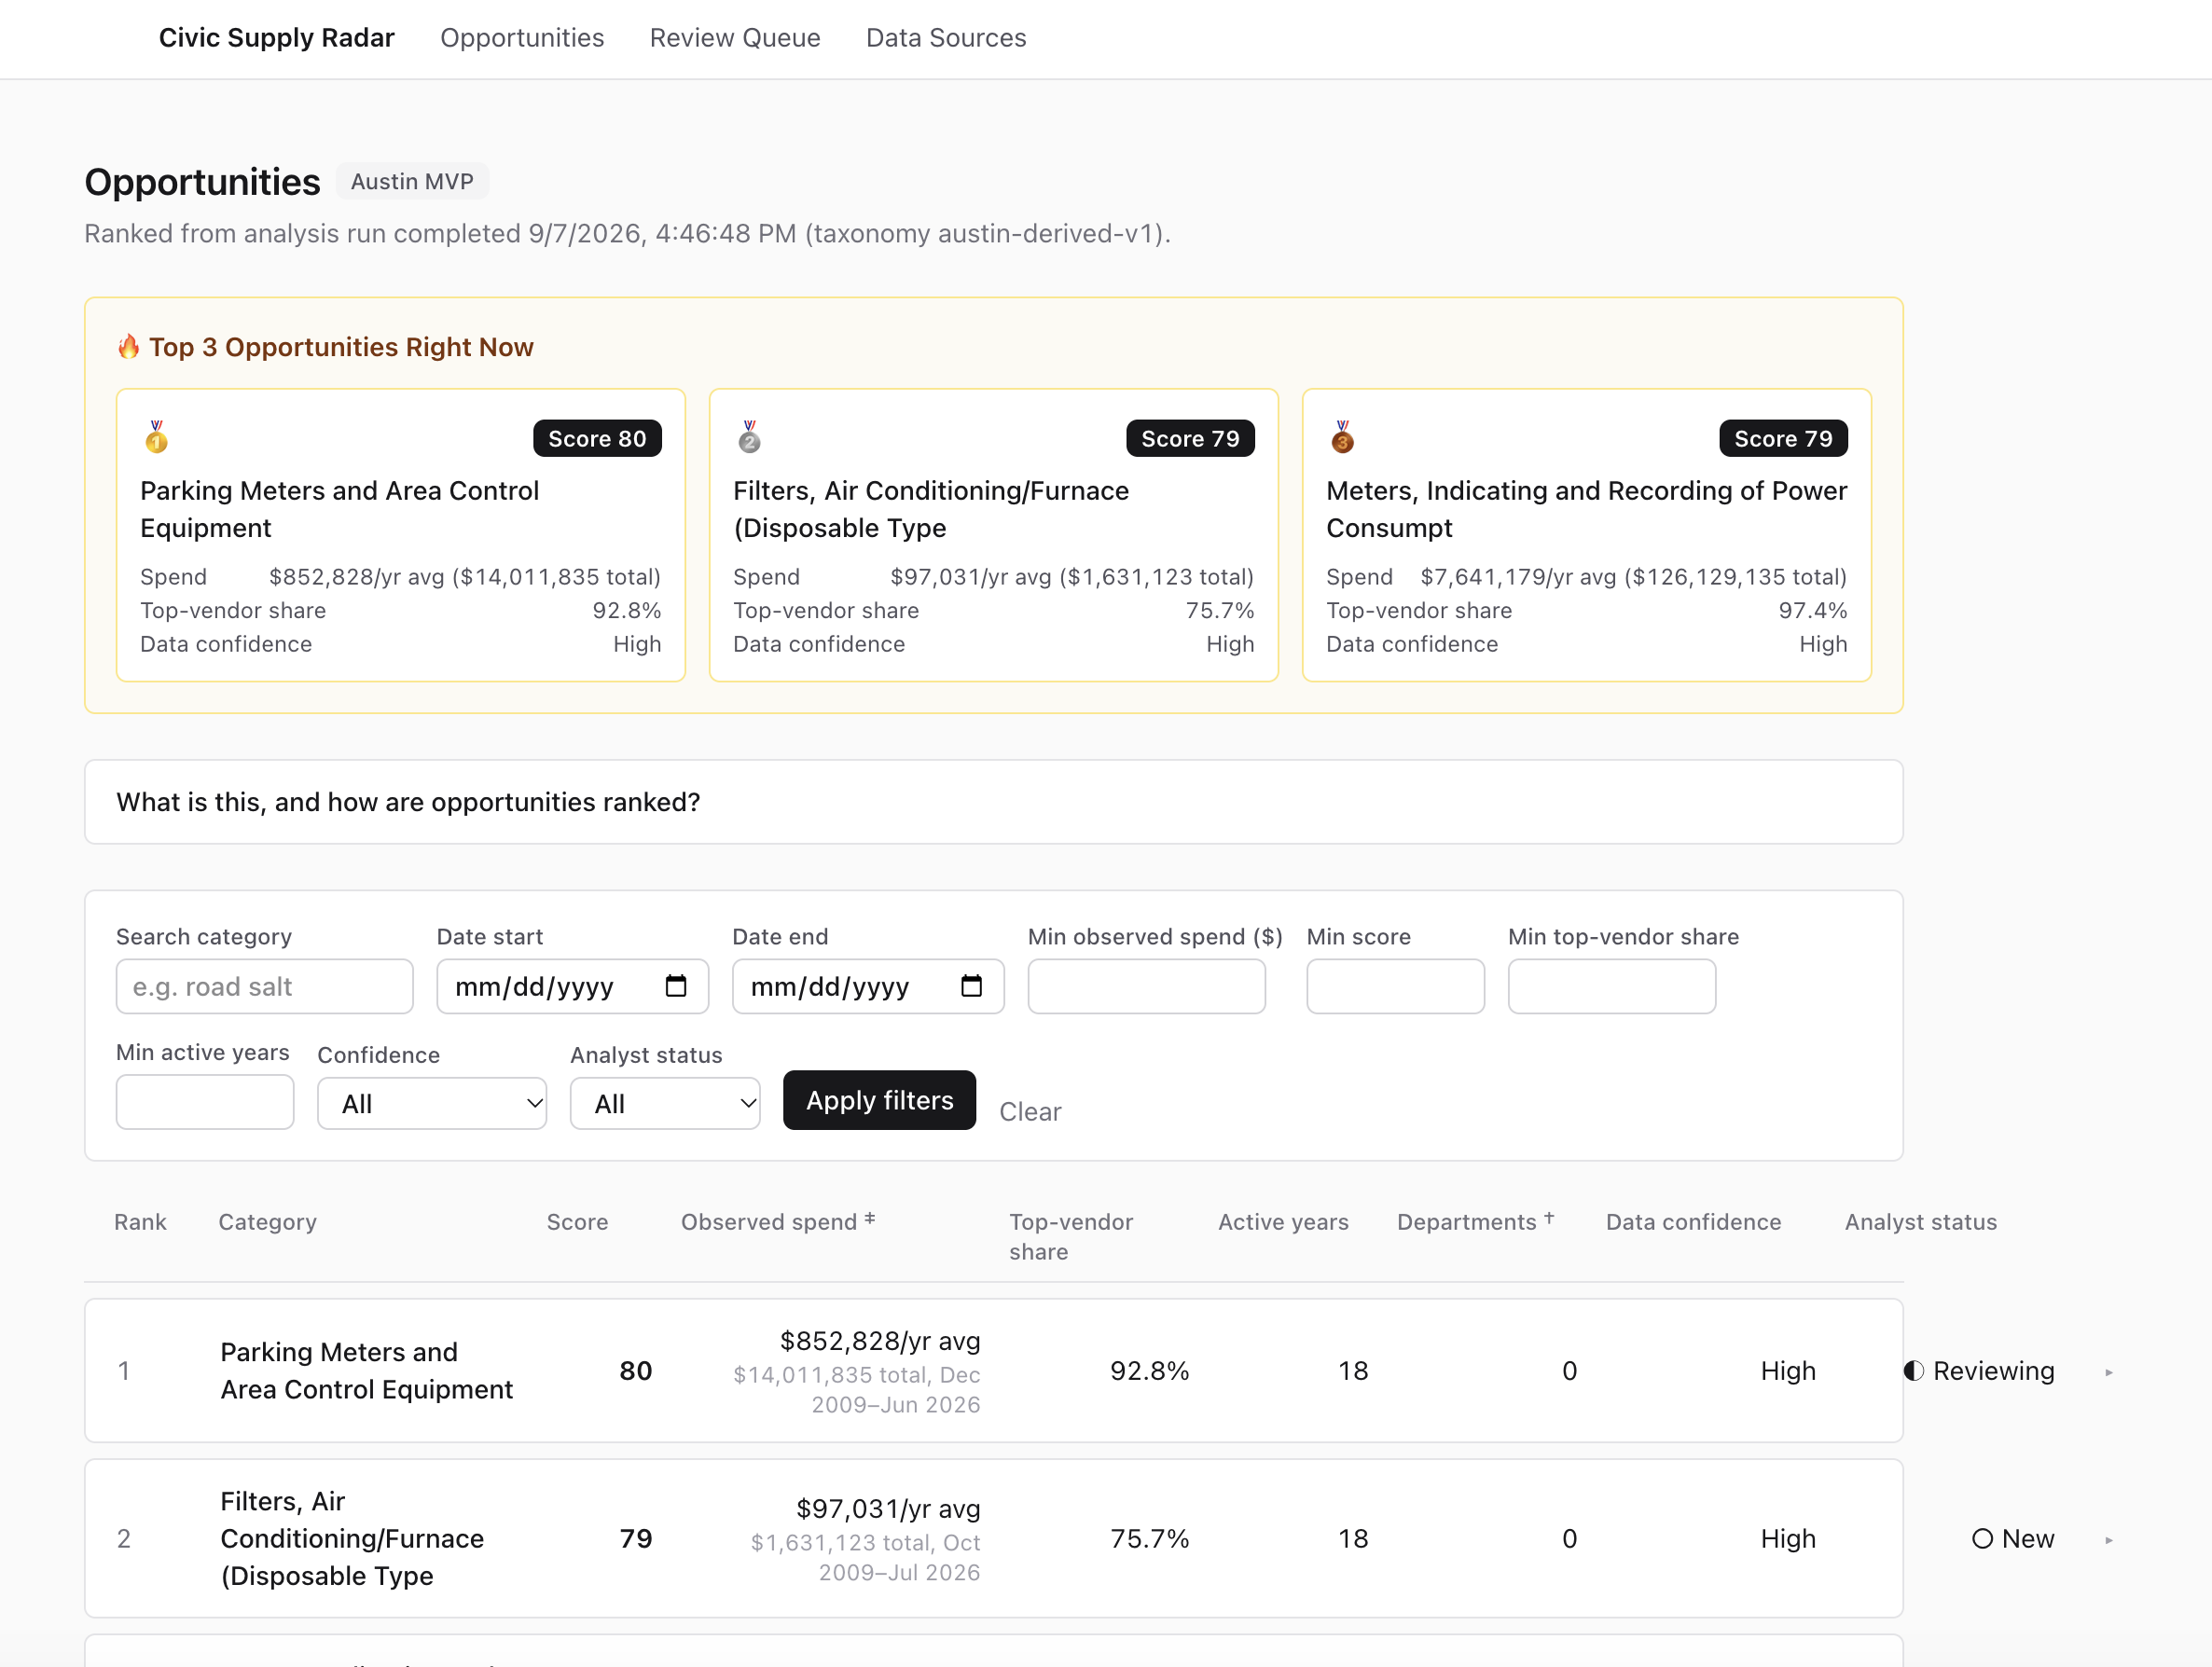Click the Clear filters link

1030,1112
